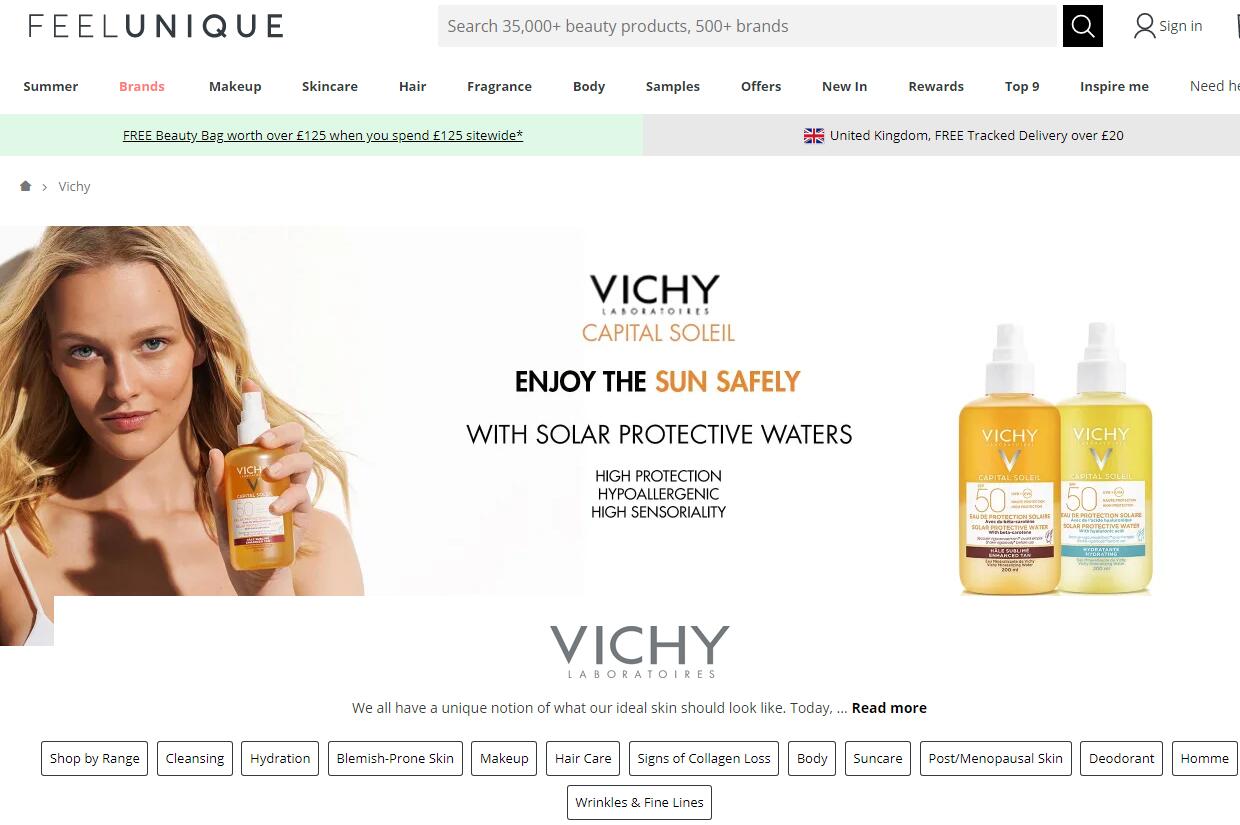Open the FREE Beauty Bag offer link
This screenshot has width=1240, height=825.
[x=323, y=136]
